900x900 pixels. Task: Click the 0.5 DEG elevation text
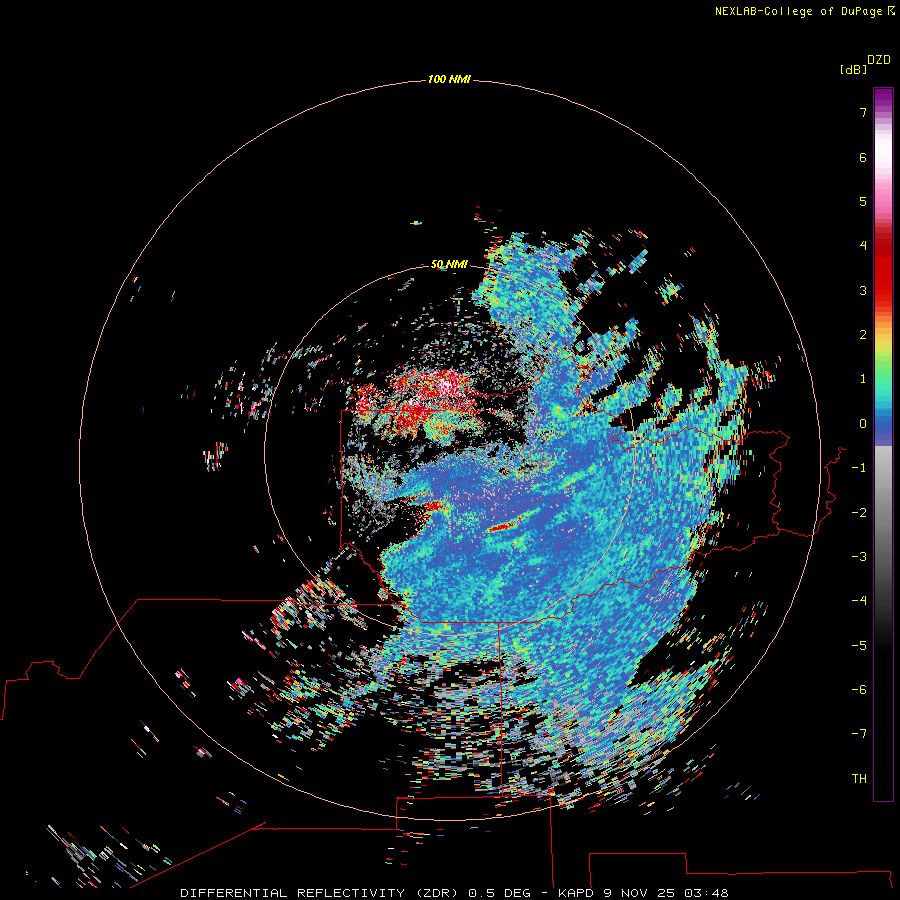tap(502, 893)
